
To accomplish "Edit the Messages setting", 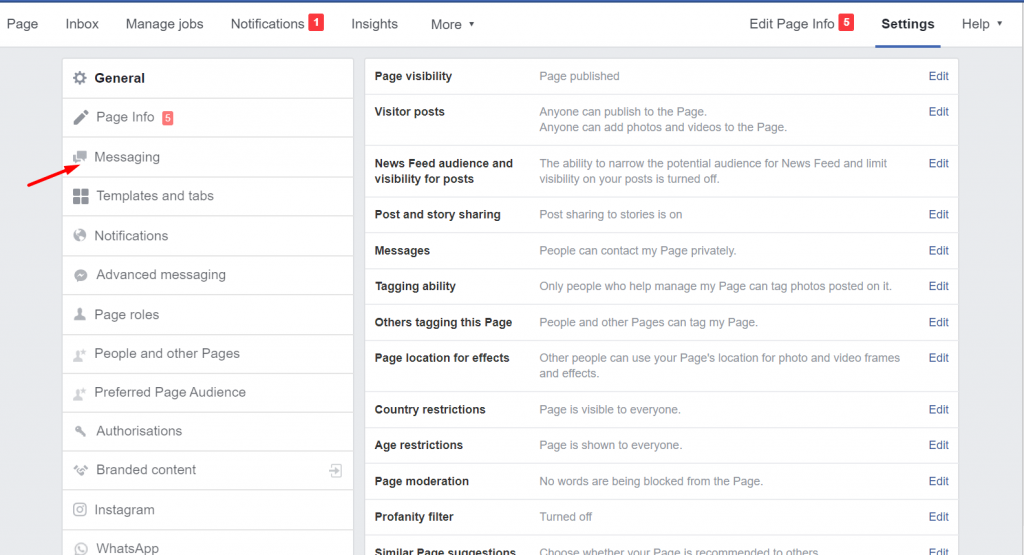I will point(938,251).
